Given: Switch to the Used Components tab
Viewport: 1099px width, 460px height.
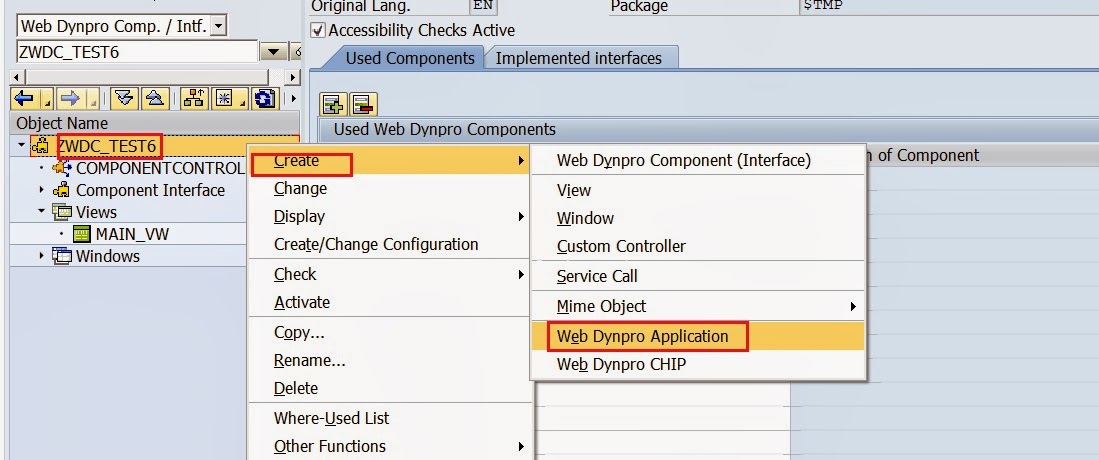Looking at the screenshot, I should tap(410, 58).
